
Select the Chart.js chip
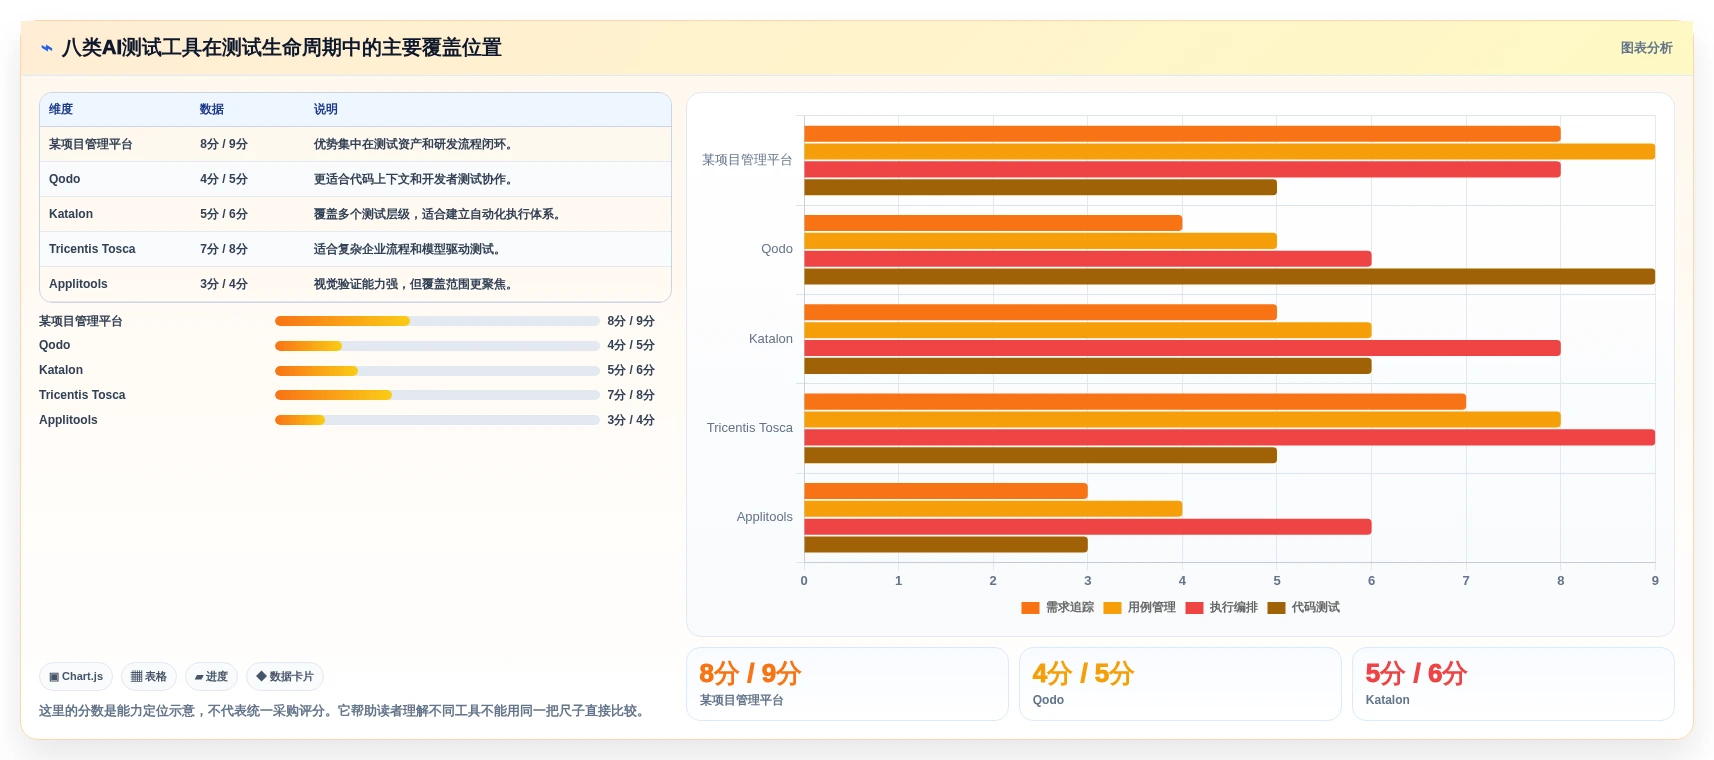76,677
